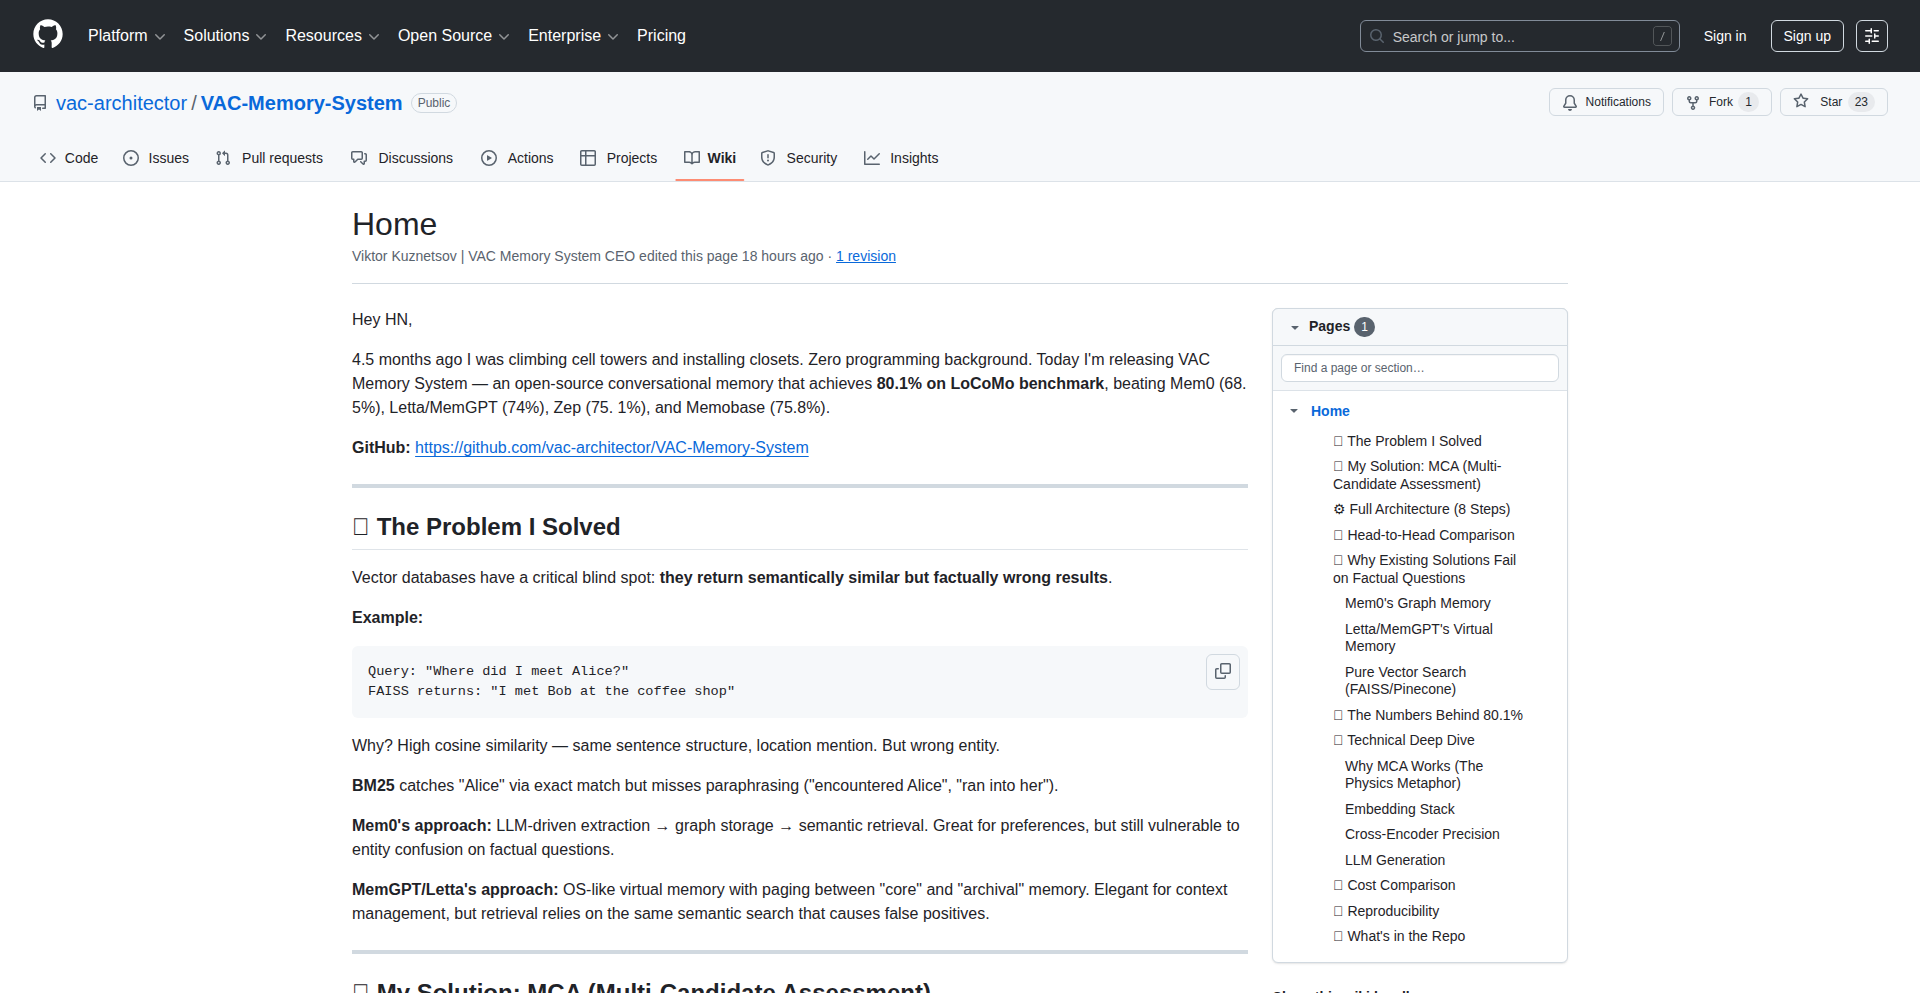Viewport: 1920px width, 993px height.
Task: Jump to Letta/MemGPT's Virtual Memory section
Action: [x=1419, y=638]
